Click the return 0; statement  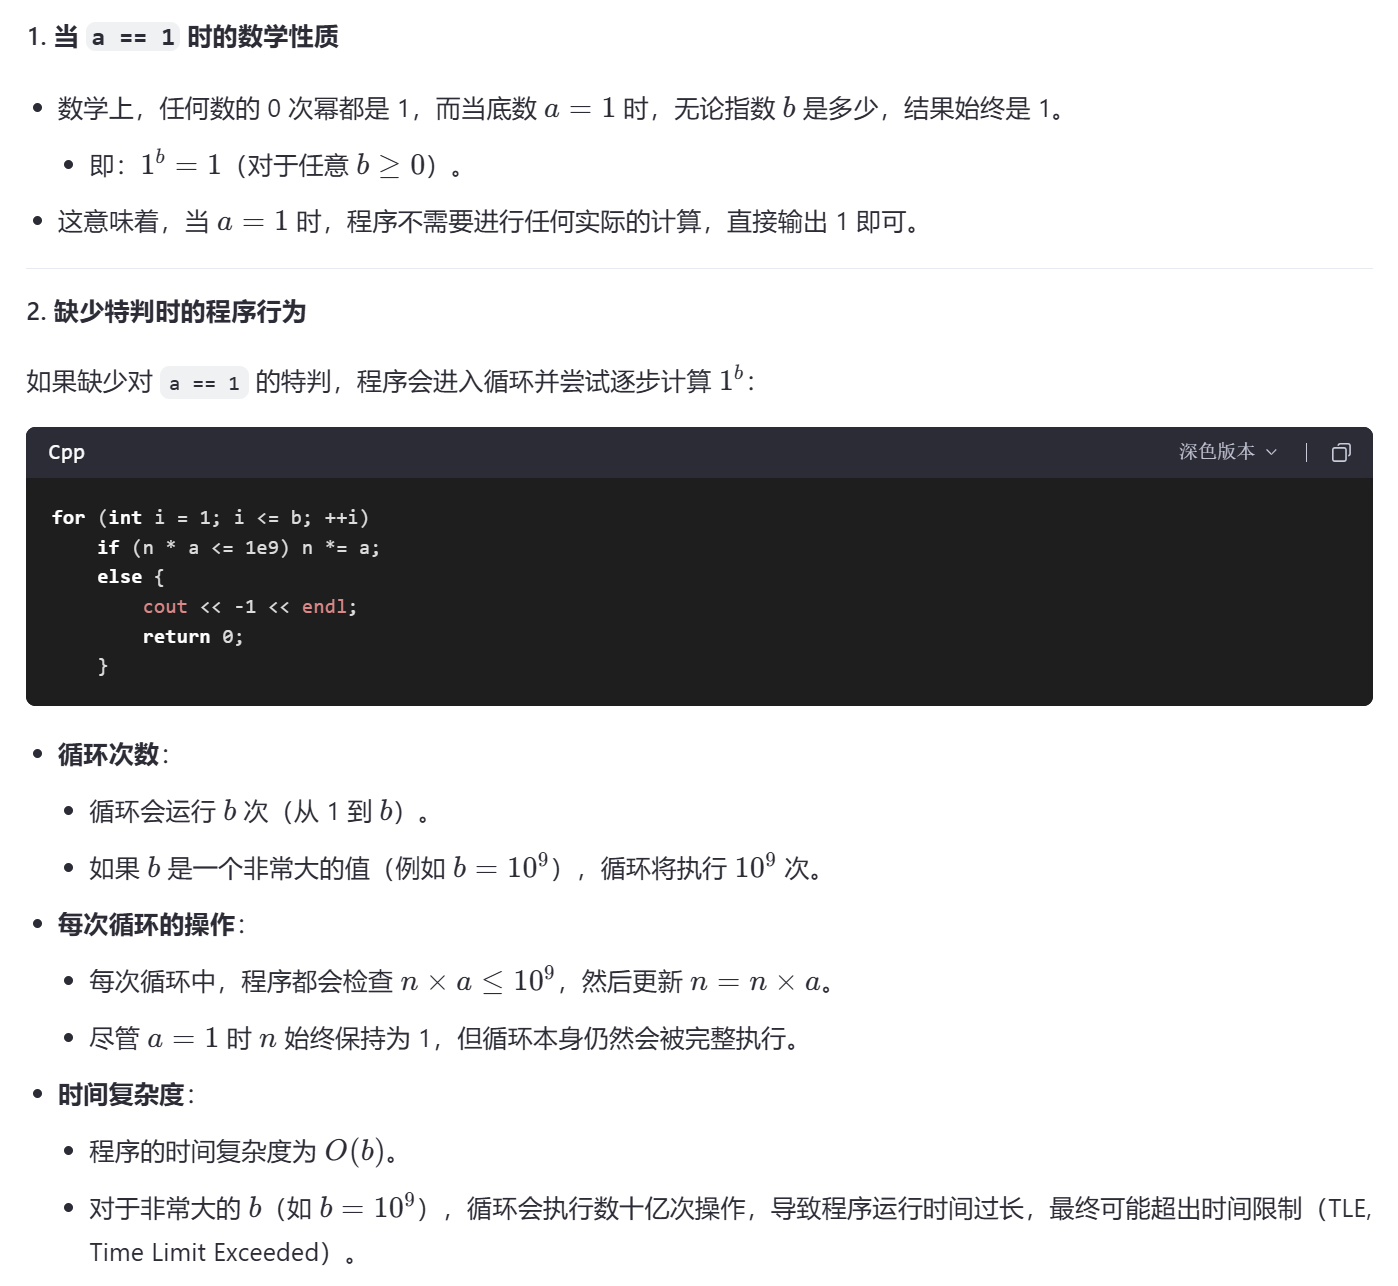coord(192,637)
